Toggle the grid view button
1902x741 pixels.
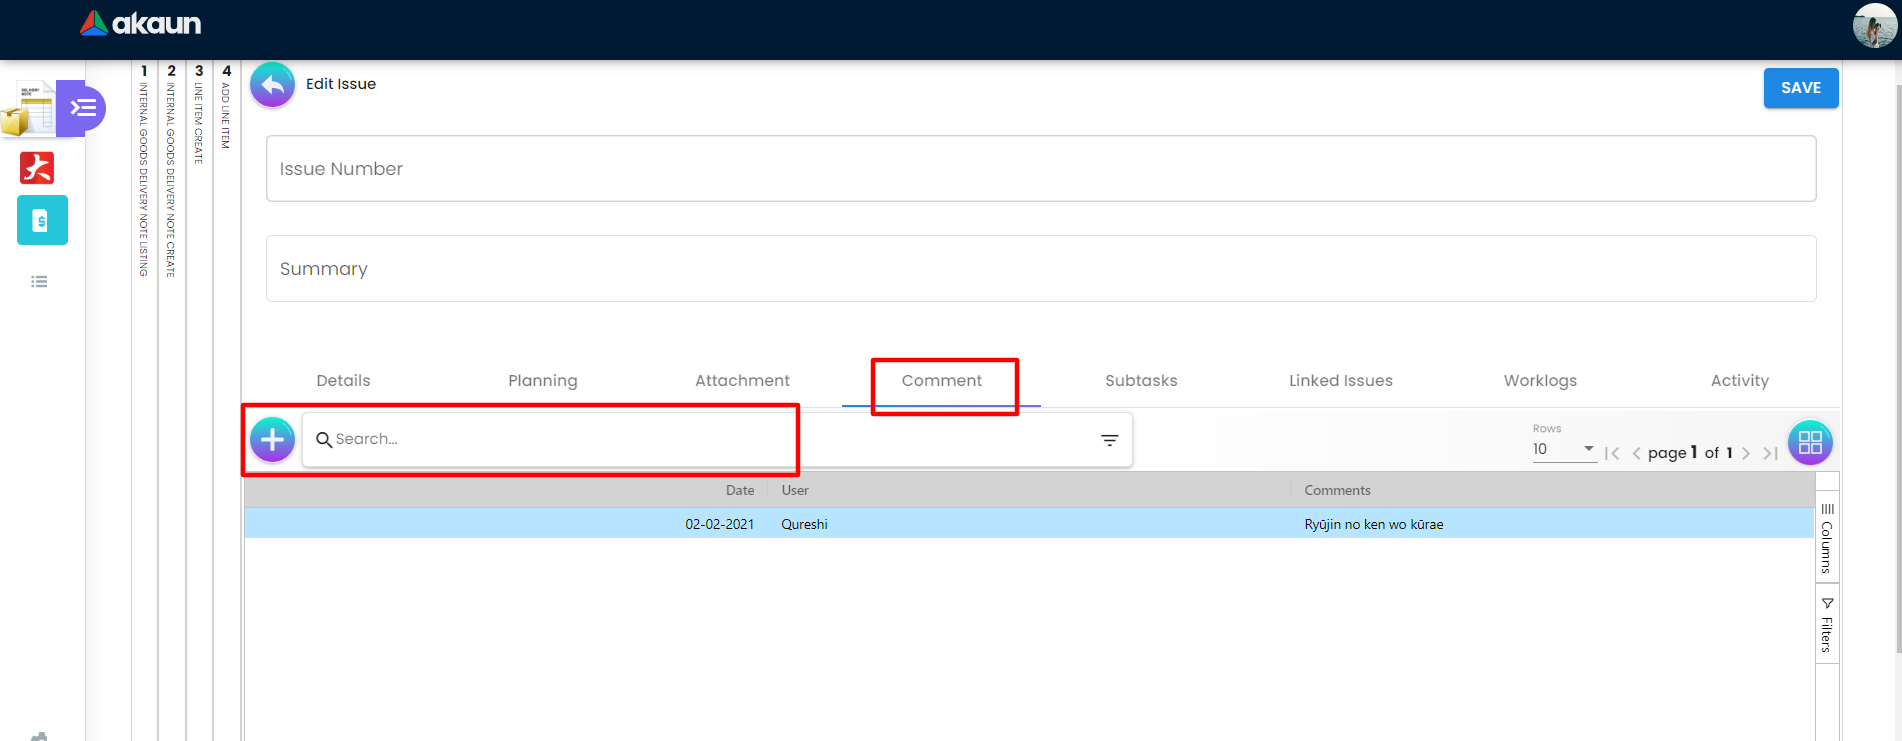tap(1810, 442)
